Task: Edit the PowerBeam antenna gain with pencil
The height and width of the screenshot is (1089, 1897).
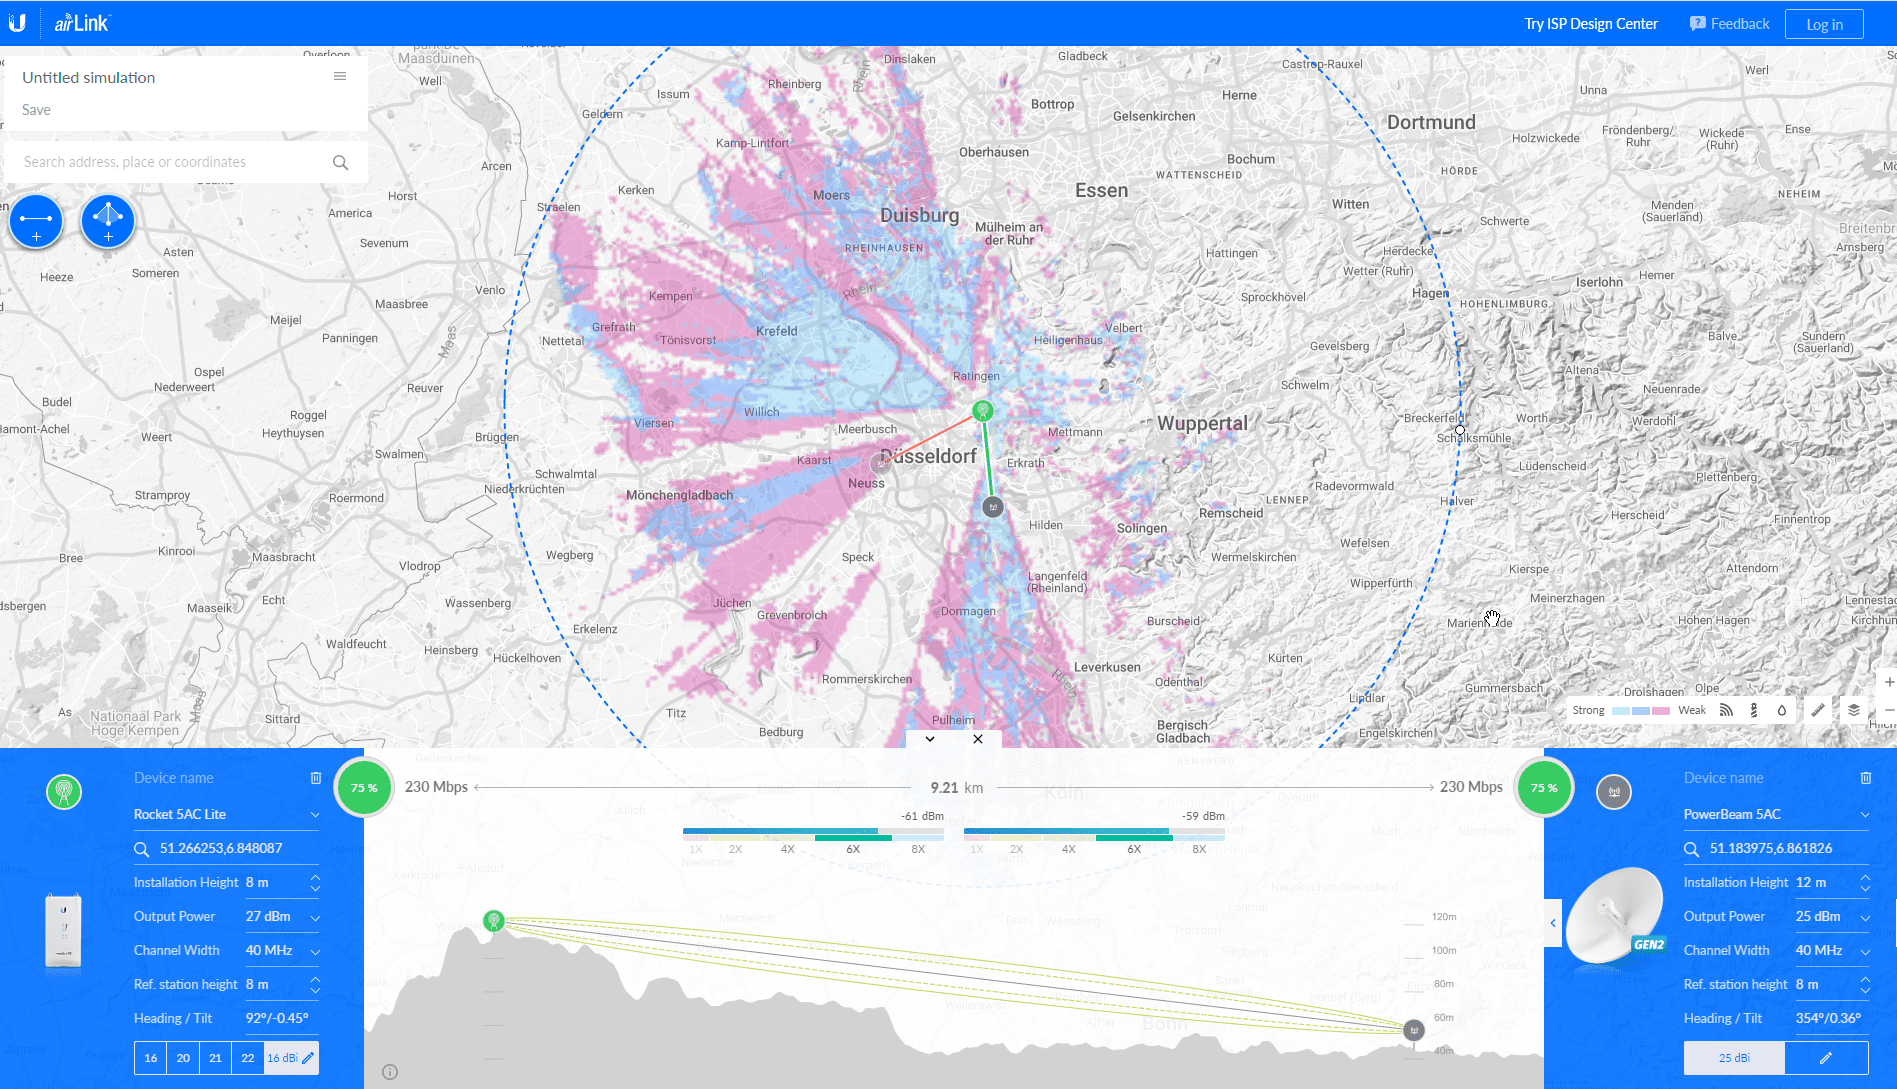Action: (1826, 1058)
